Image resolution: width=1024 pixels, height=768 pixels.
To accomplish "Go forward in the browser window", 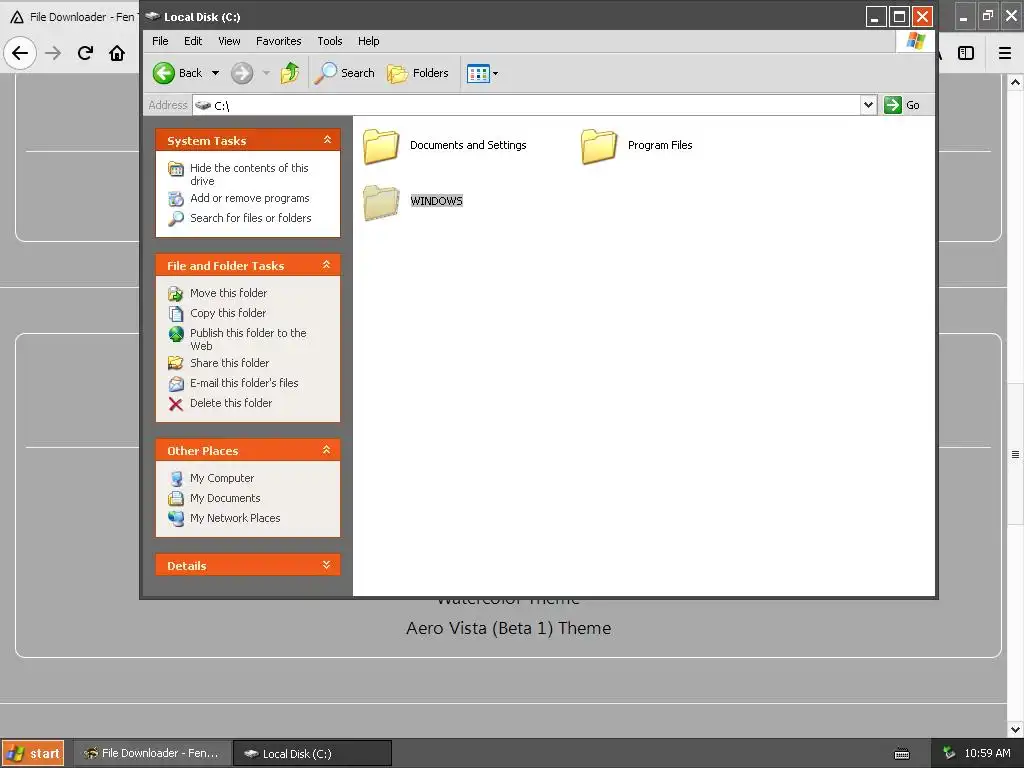I will click(53, 53).
